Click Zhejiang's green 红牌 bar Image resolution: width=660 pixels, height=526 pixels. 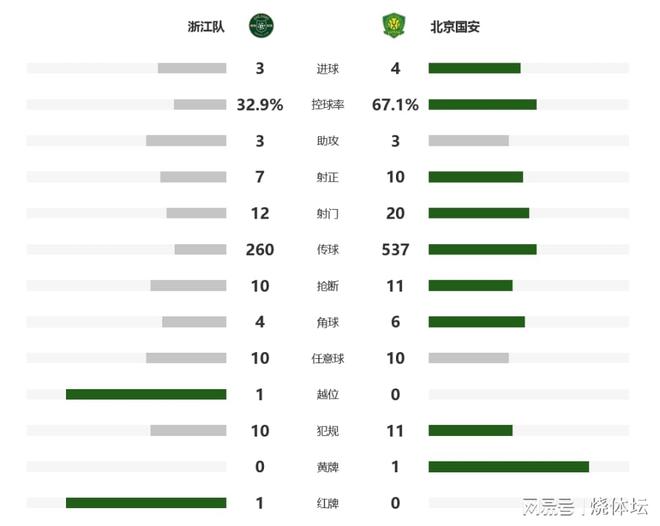point(146,503)
